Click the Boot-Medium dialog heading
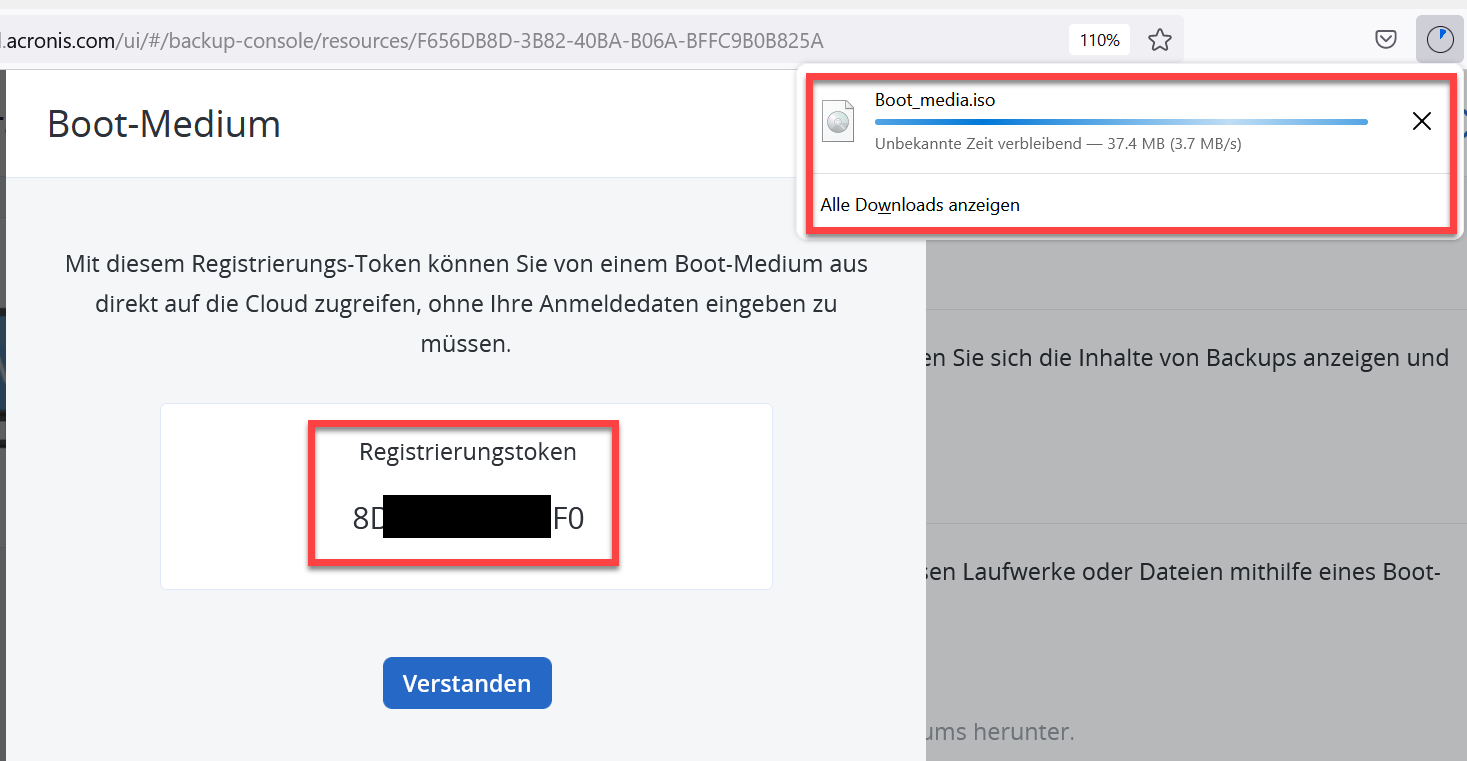This screenshot has width=1467, height=761. [x=164, y=124]
